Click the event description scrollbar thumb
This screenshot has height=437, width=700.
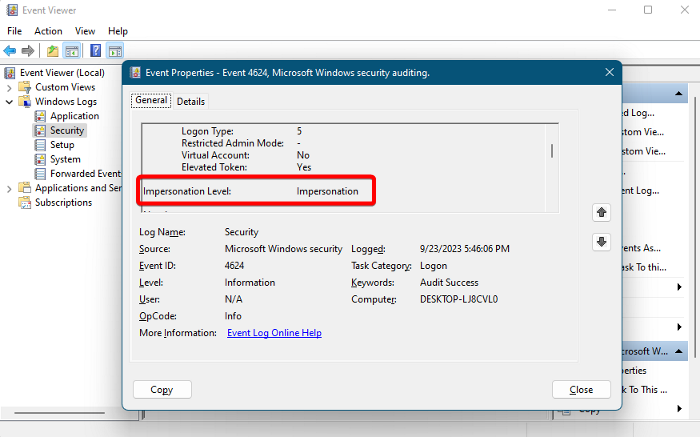(552, 151)
